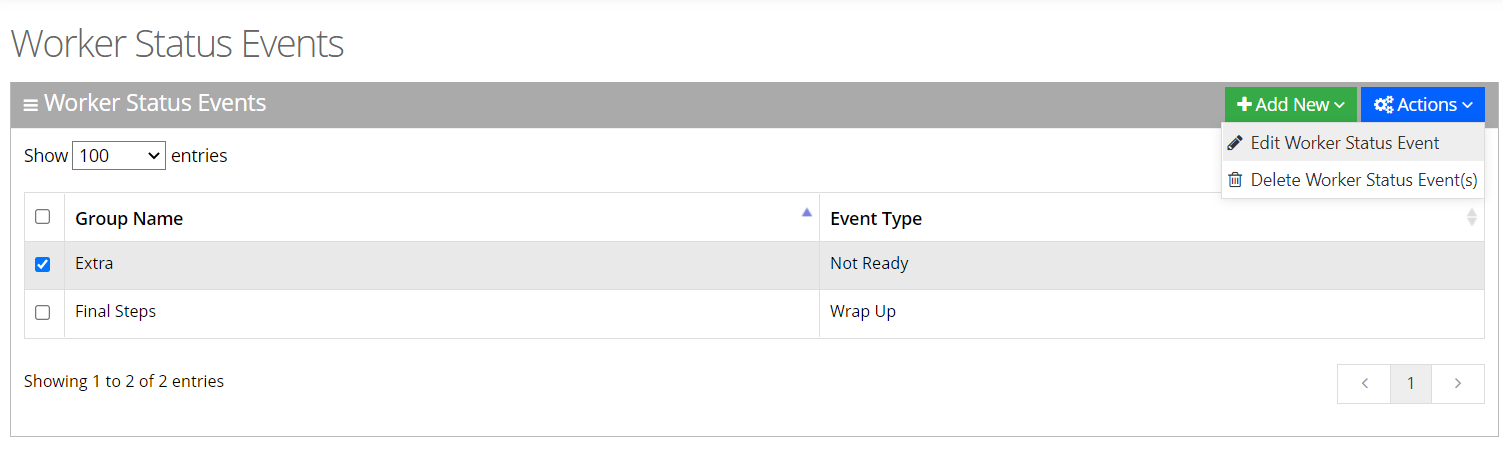Click the Group Name sort arrow icon
The height and width of the screenshot is (468, 1503).
coord(806,212)
